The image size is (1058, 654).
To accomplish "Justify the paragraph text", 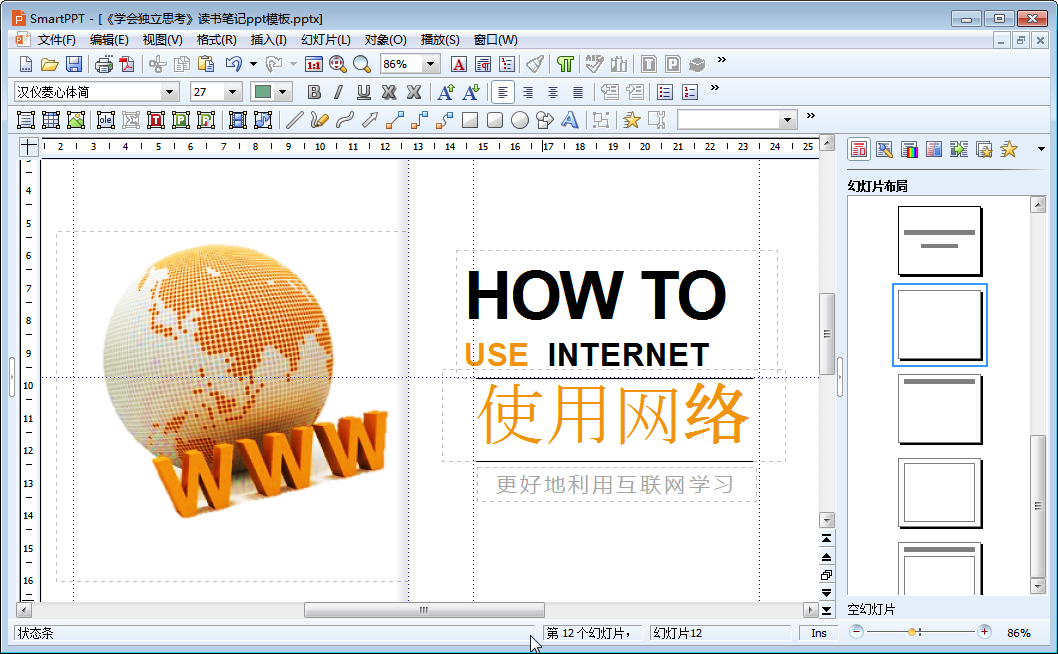I will pyautogui.click(x=578, y=92).
